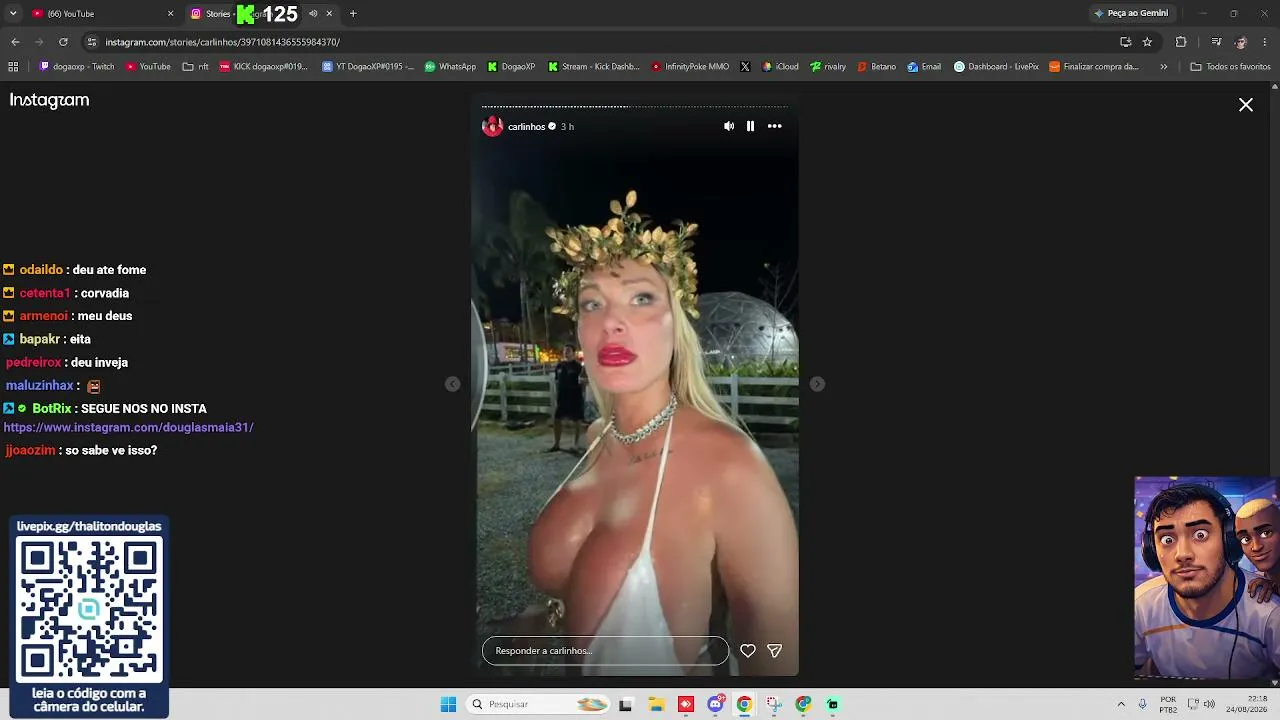Go forward to the next page
This screenshot has width=1280, height=720.
(x=39, y=42)
